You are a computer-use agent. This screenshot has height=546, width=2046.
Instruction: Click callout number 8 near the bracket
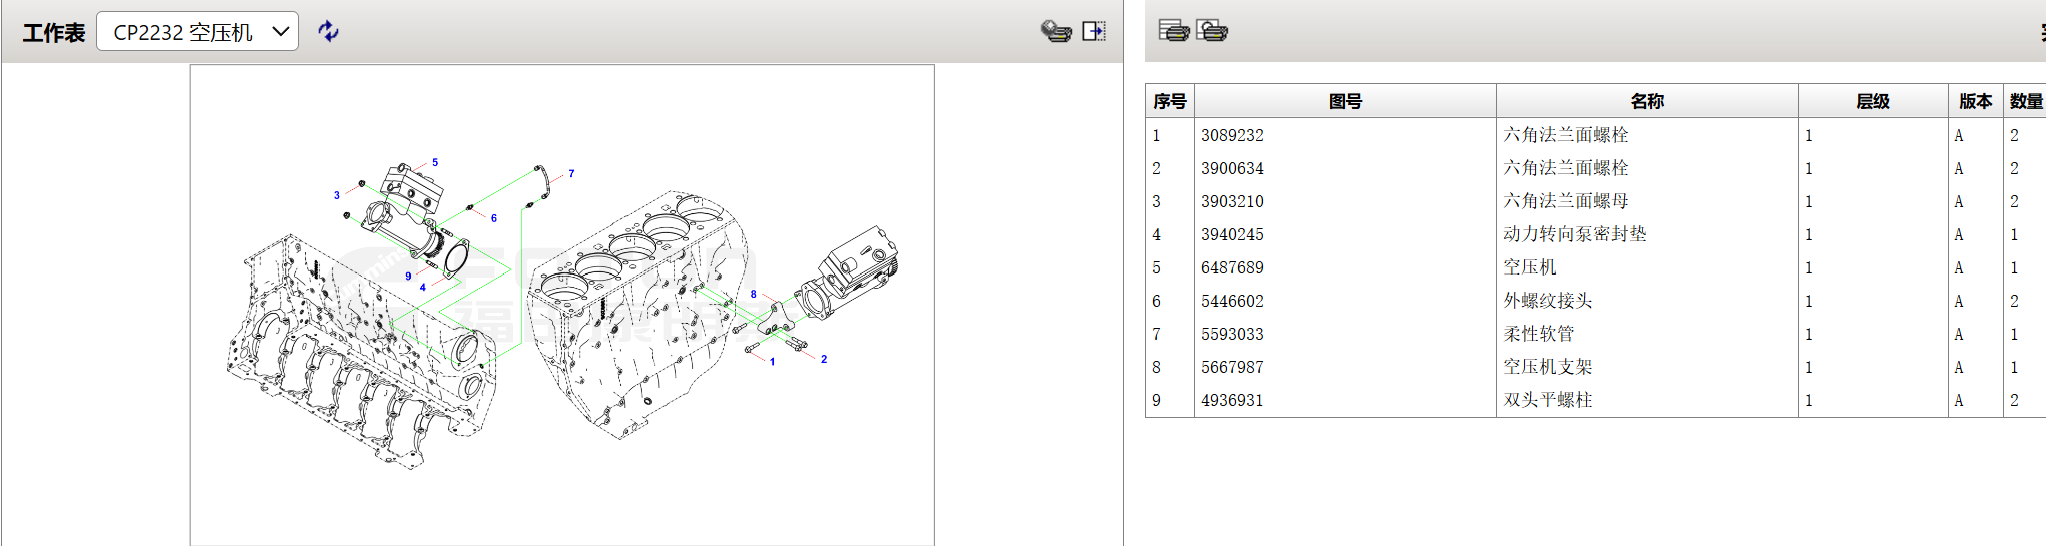(x=753, y=295)
